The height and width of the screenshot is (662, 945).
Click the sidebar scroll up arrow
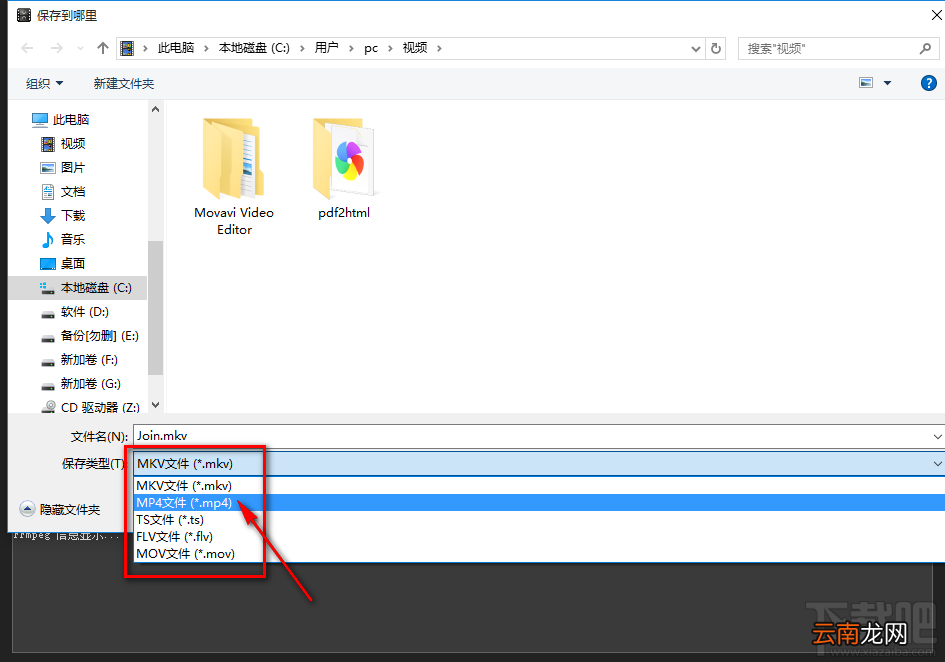coord(155,109)
